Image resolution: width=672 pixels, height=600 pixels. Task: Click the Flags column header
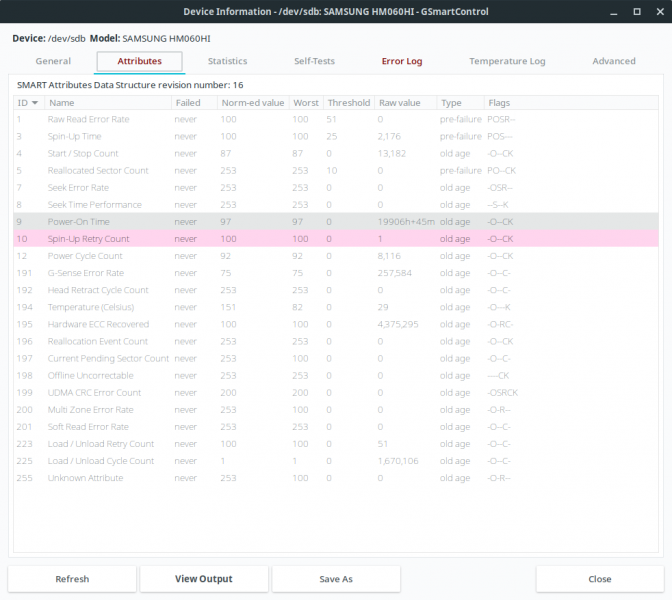coord(571,103)
